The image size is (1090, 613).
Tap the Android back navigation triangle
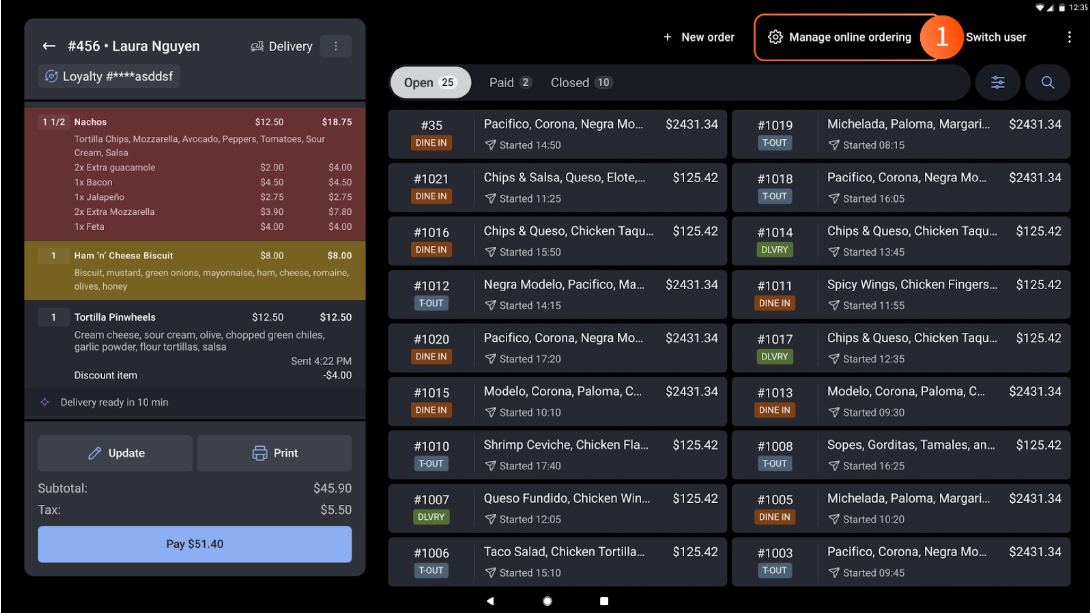pyautogui.click(x=490, y=601)
